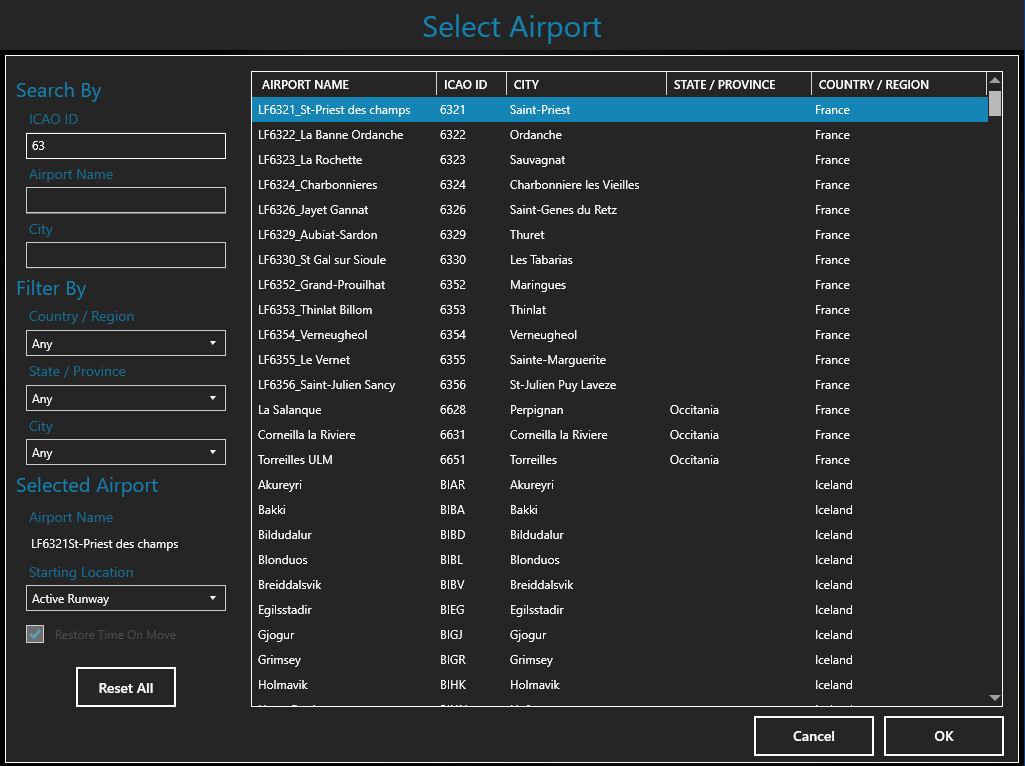Select the La Salanque airport row

[x=619, y=410]
